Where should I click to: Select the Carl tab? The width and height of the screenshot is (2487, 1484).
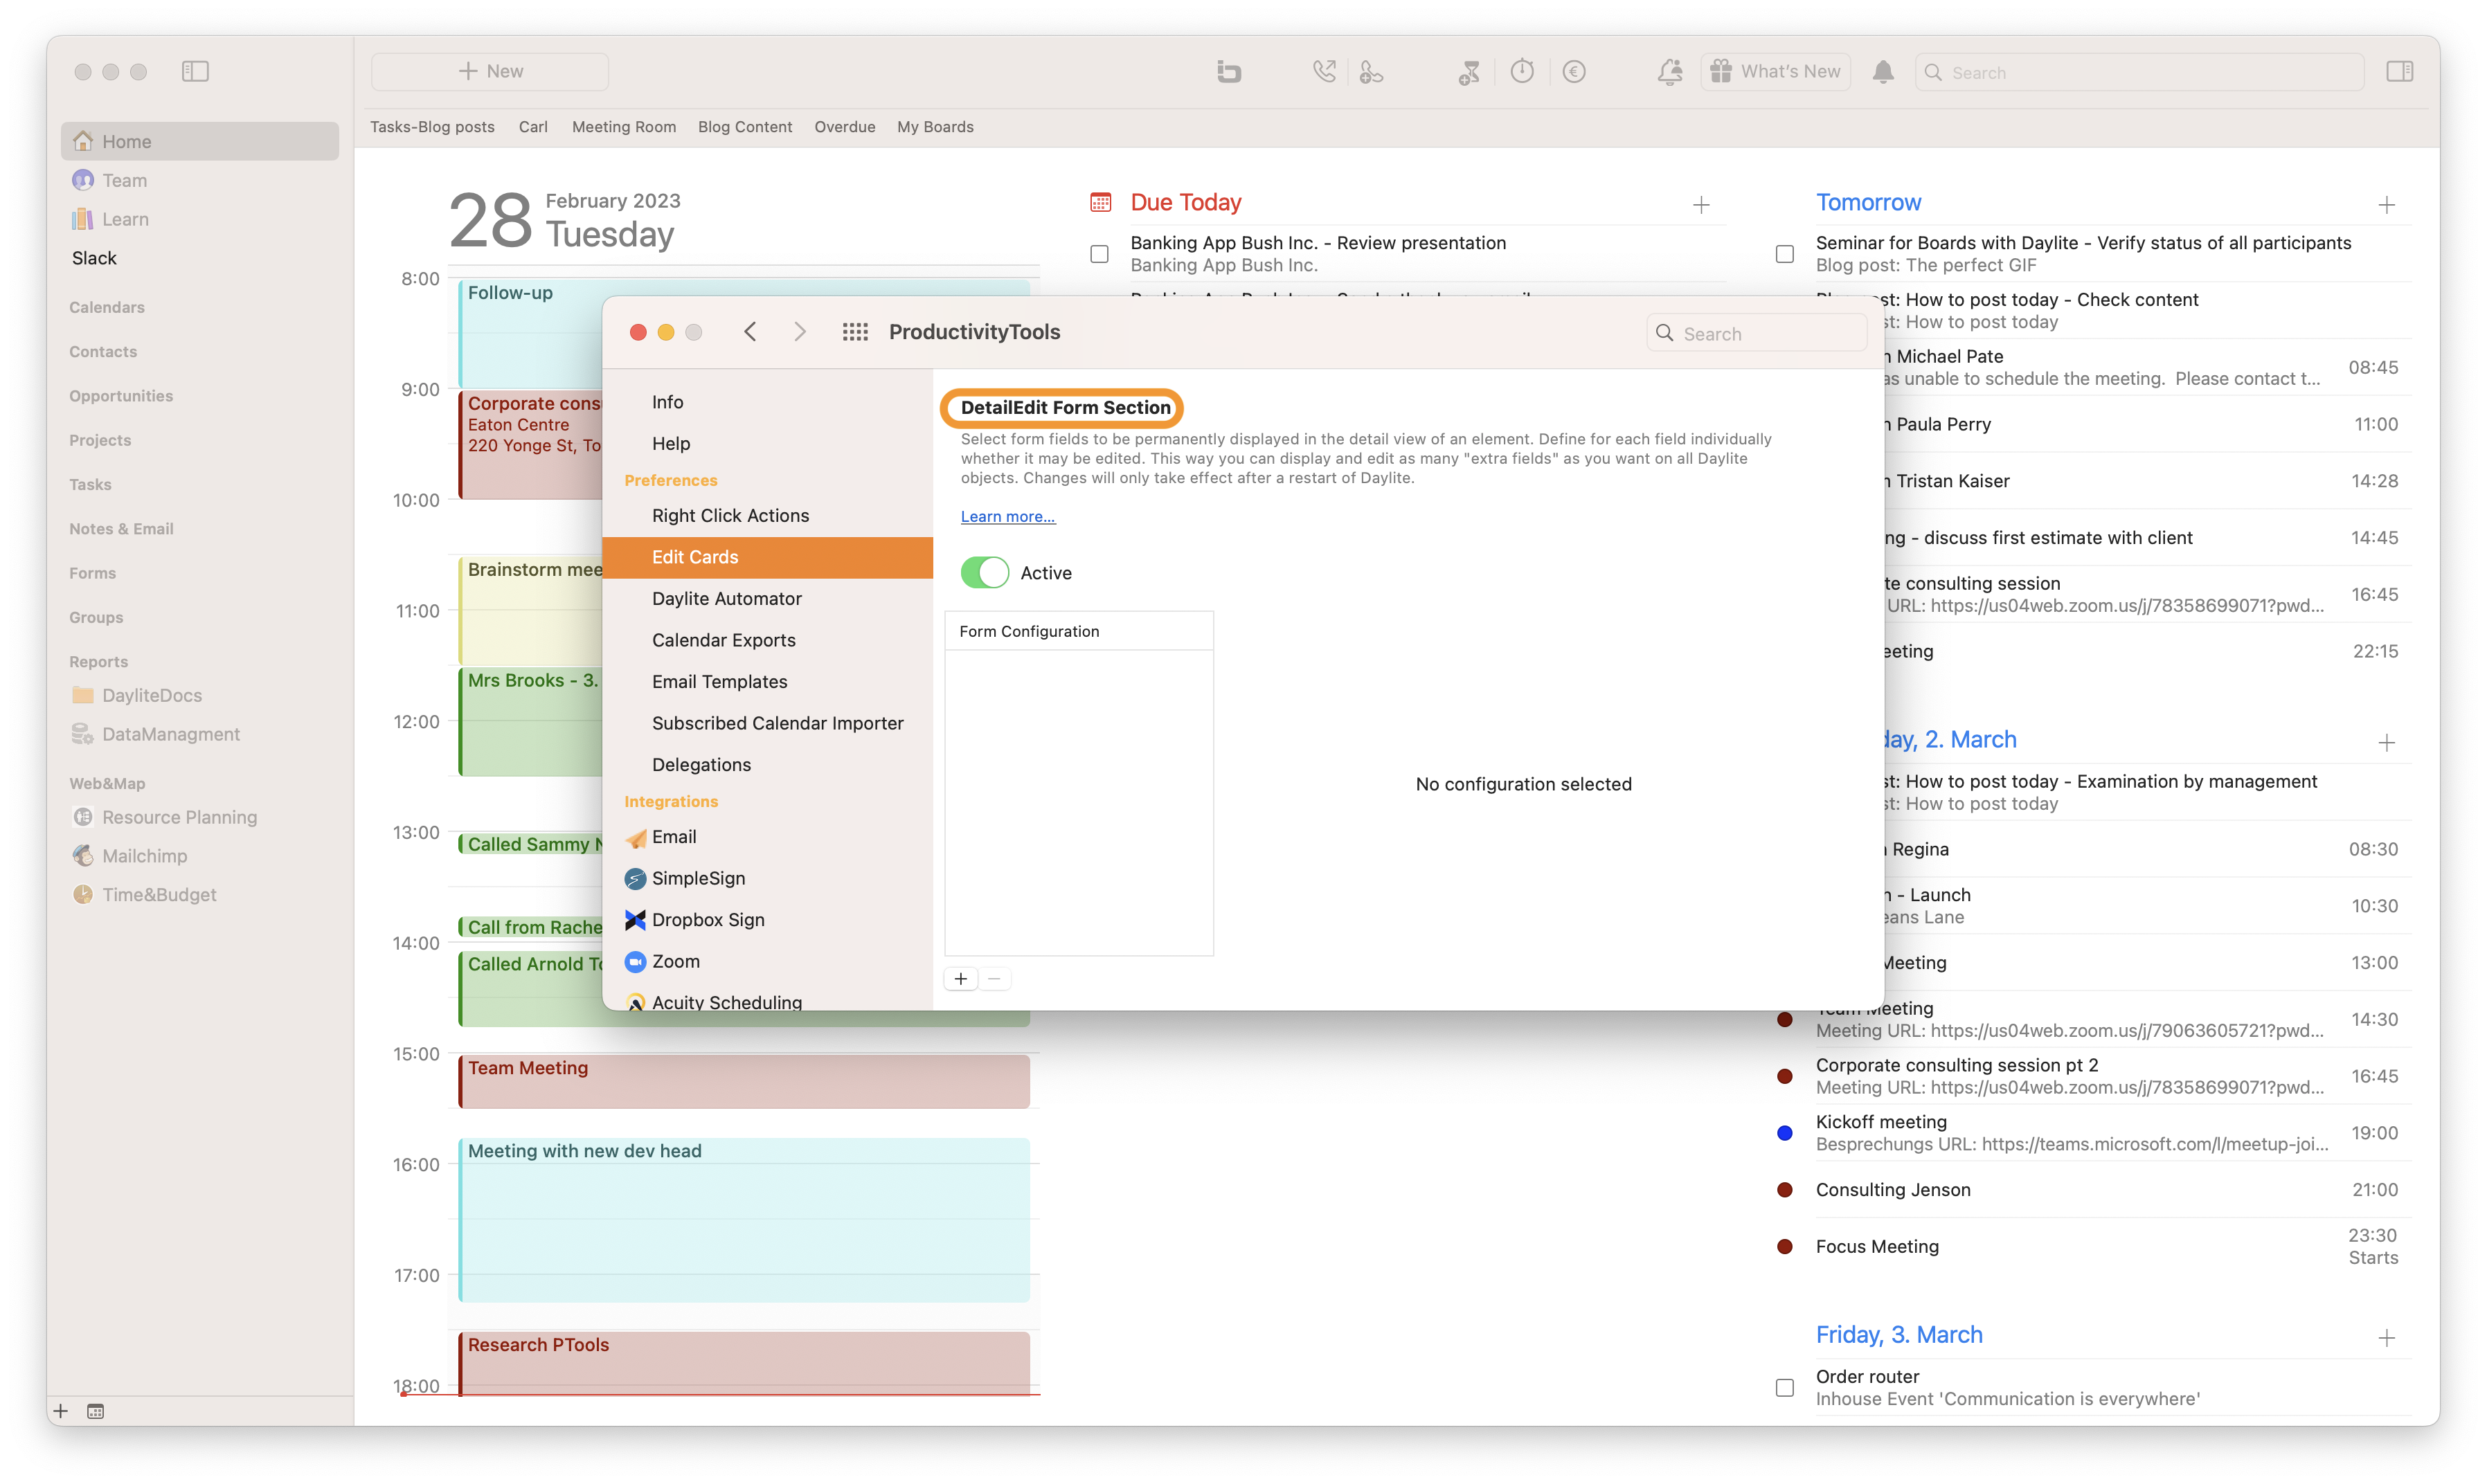coord(533,127)
